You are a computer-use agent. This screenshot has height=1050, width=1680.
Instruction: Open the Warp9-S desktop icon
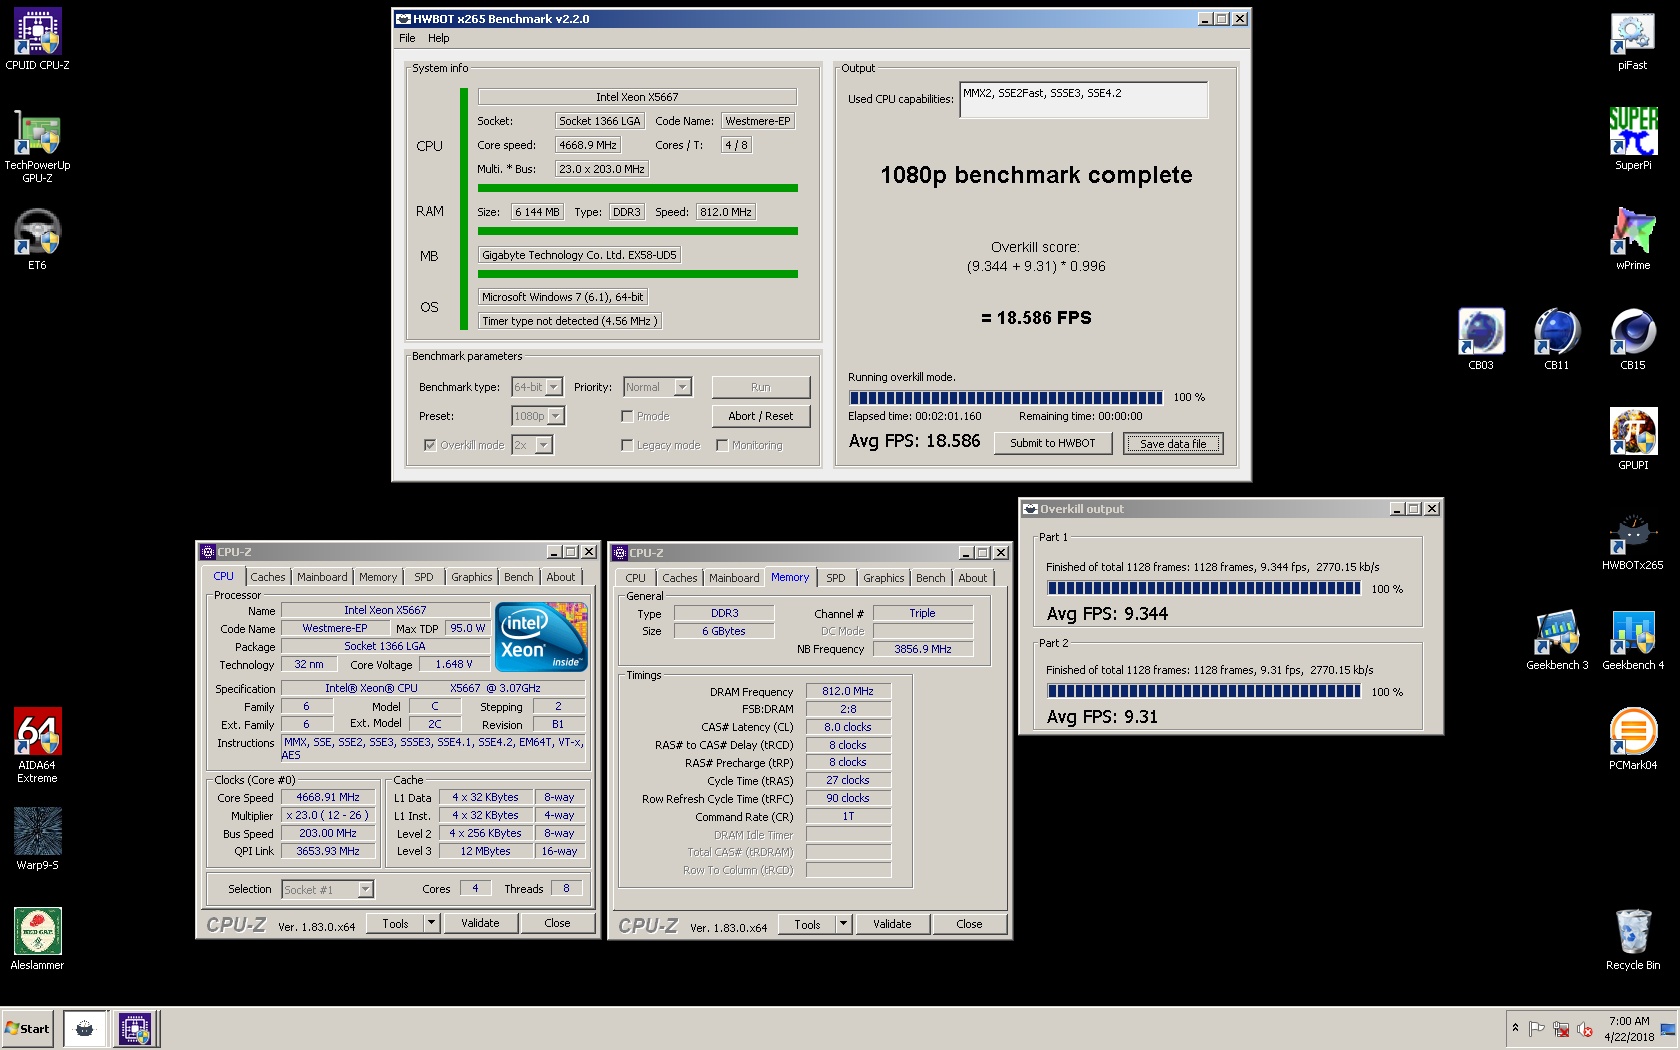point(37,840)
